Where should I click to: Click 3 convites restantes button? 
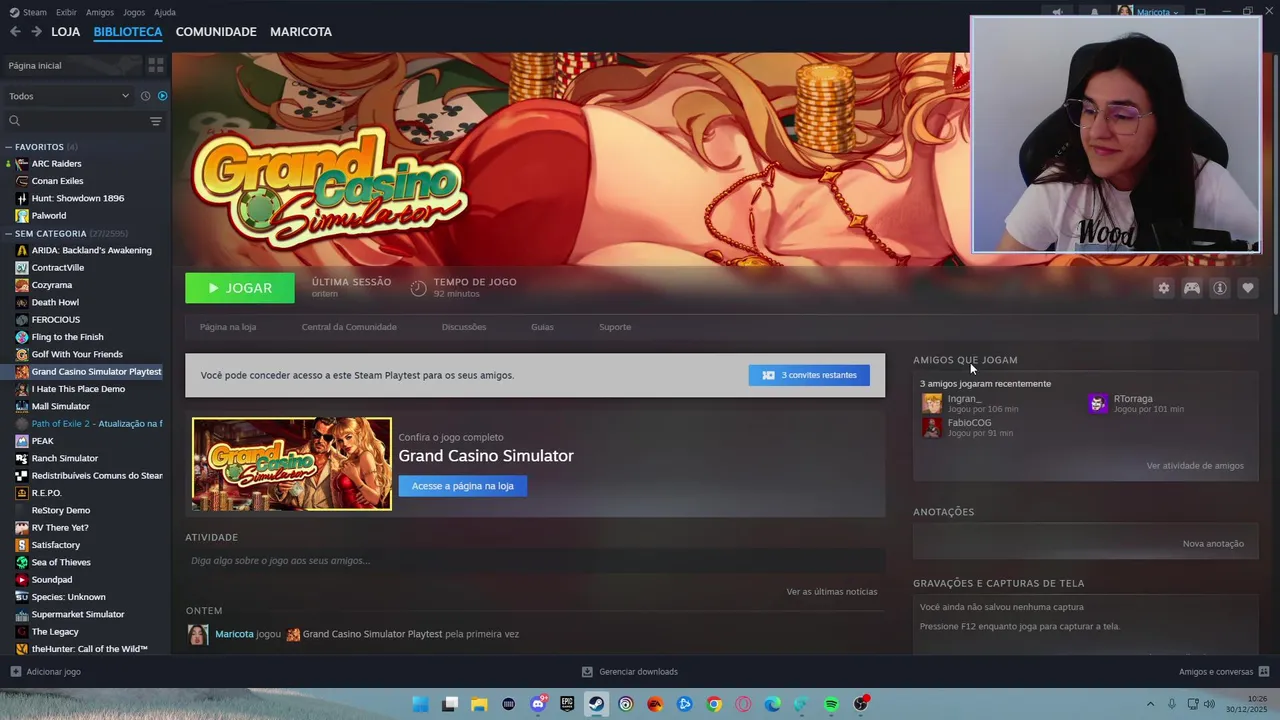809,375
